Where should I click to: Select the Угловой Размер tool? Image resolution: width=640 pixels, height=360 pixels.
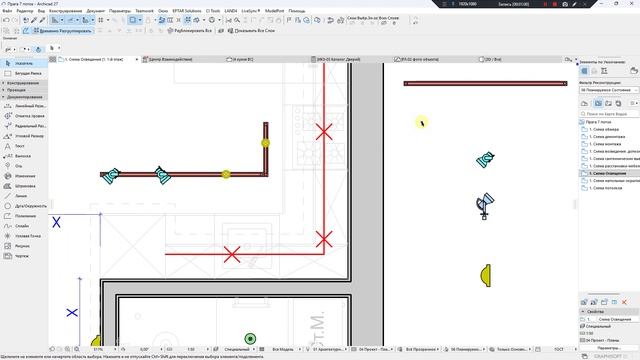(x=24, y=136)
